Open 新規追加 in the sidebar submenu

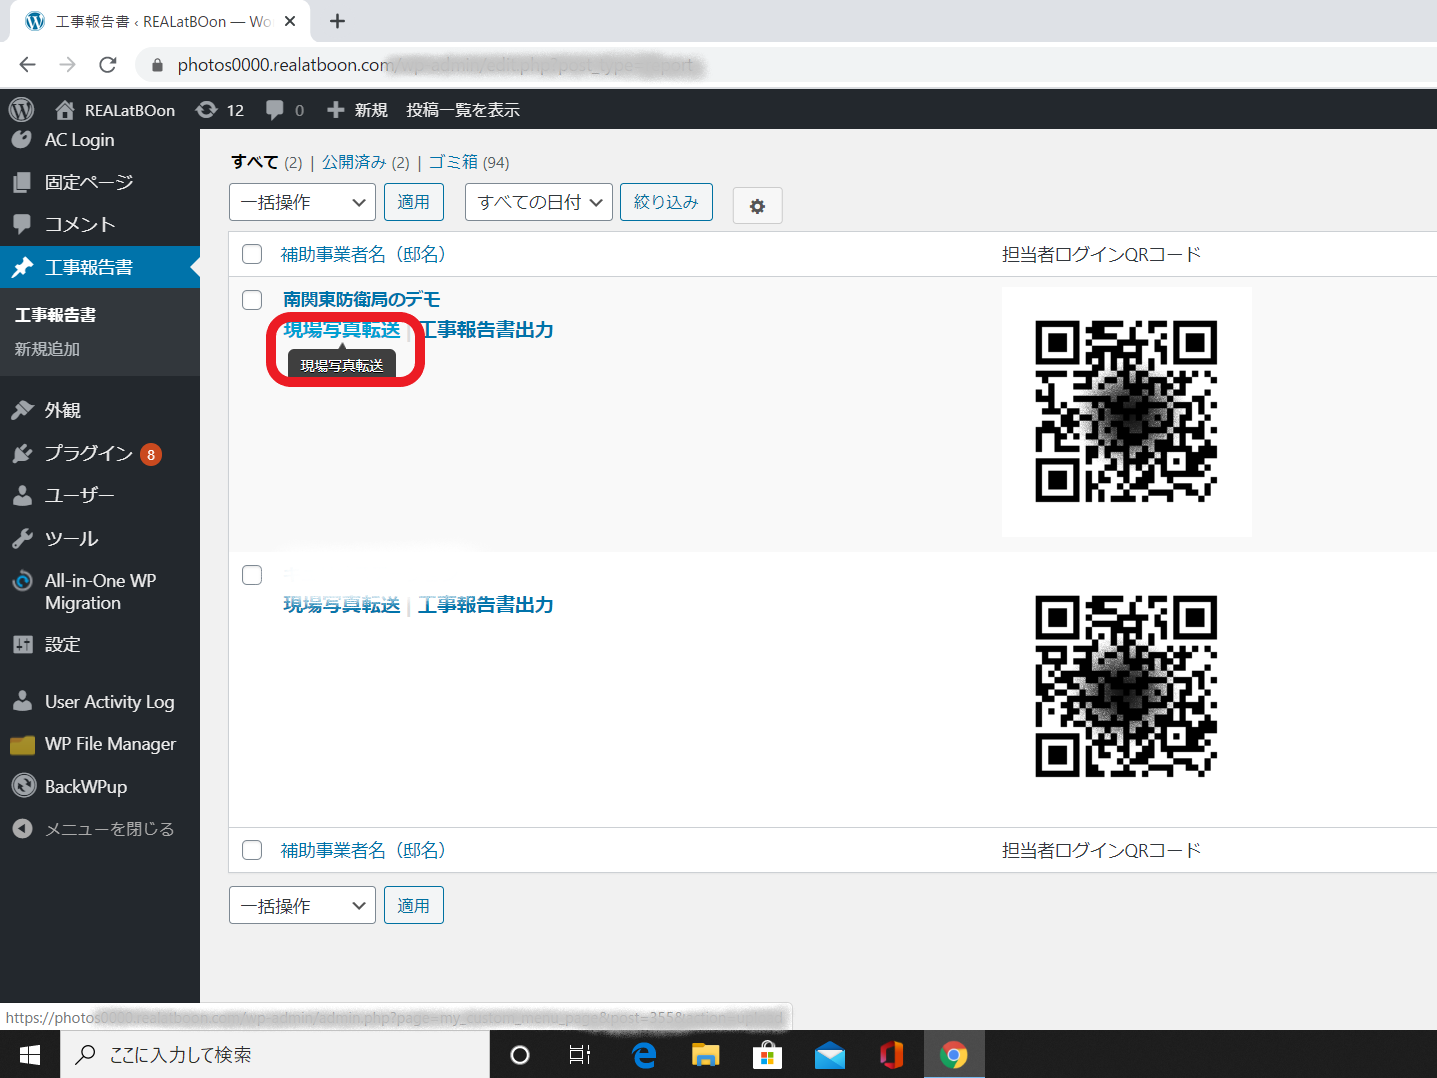[47, 349]
